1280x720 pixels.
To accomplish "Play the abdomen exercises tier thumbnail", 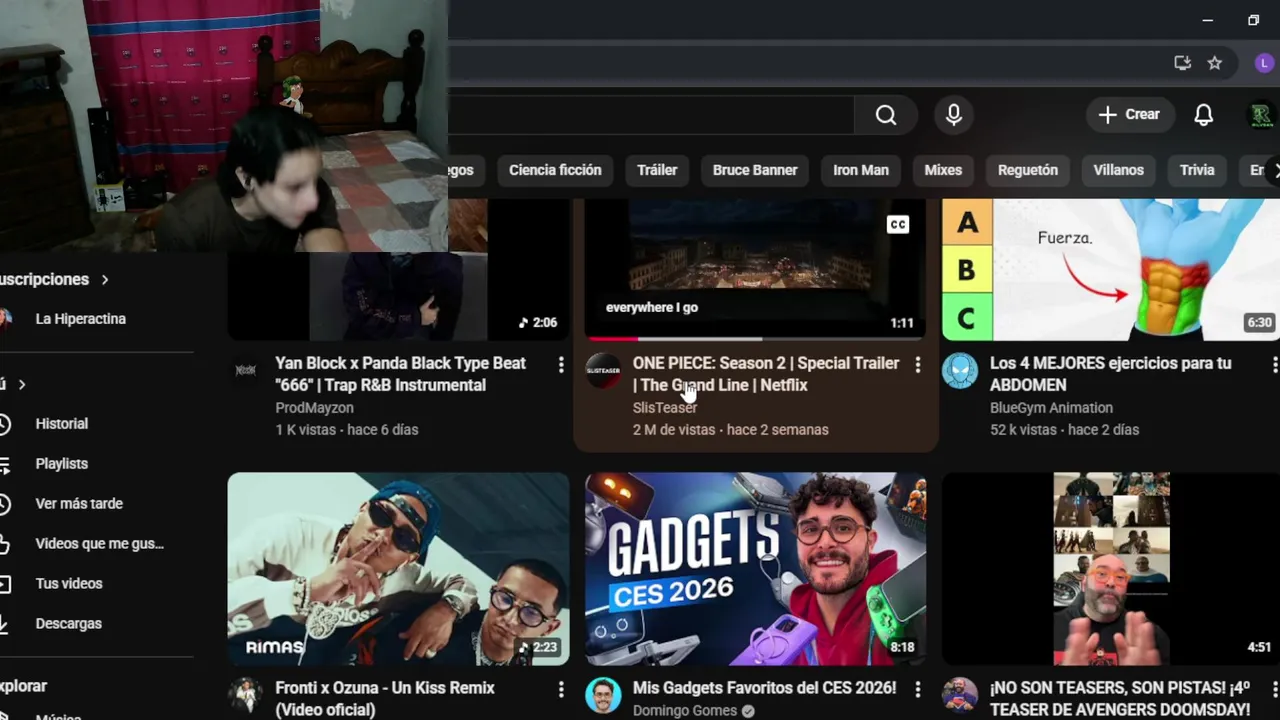I will click(x=1111, y=268).
